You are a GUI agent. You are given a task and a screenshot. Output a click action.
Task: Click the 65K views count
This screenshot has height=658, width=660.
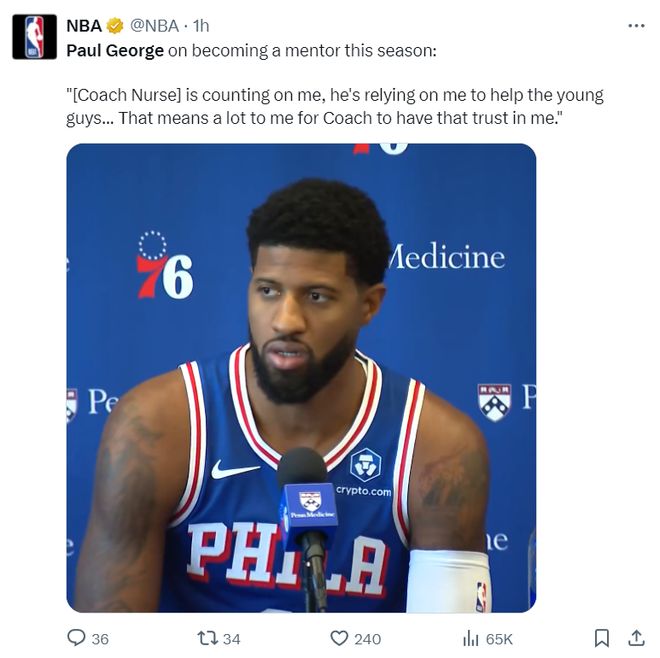click(499, 639)
